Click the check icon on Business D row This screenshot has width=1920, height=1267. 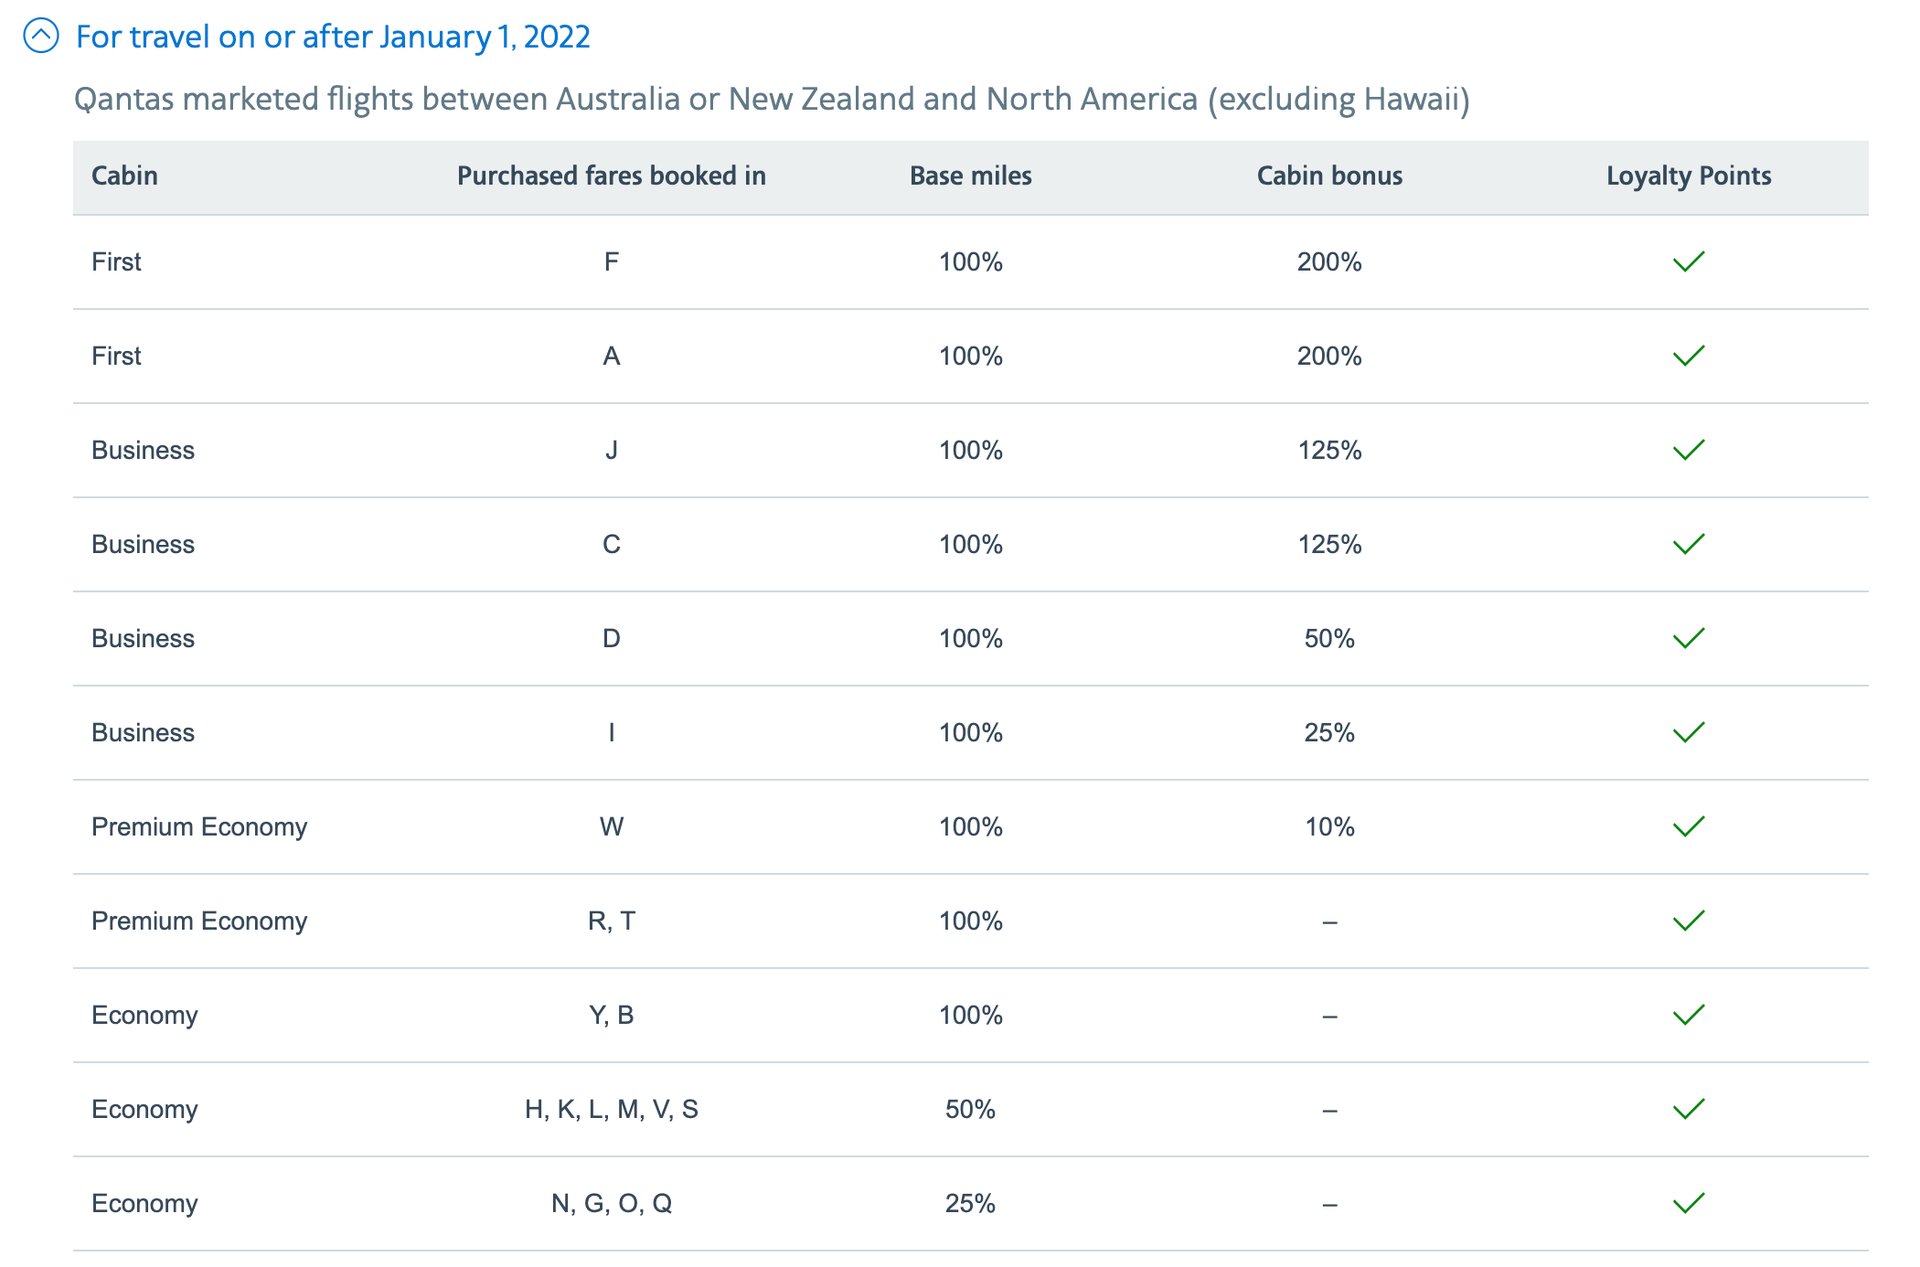1688,638
